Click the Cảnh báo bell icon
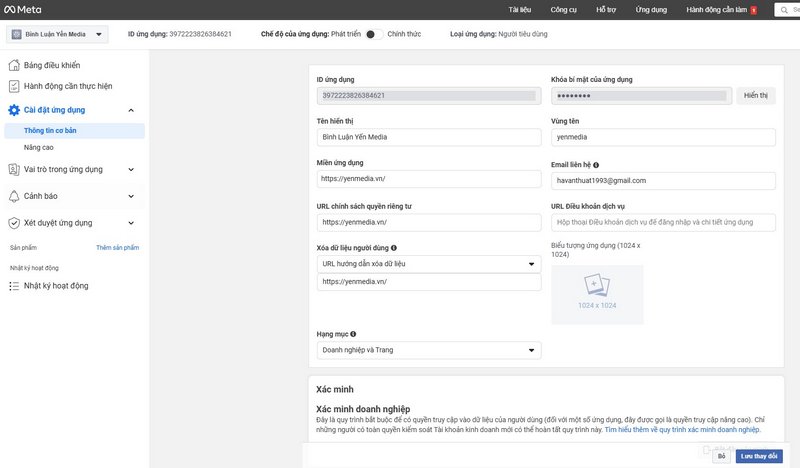800x468 pixels. click(14, 196)
